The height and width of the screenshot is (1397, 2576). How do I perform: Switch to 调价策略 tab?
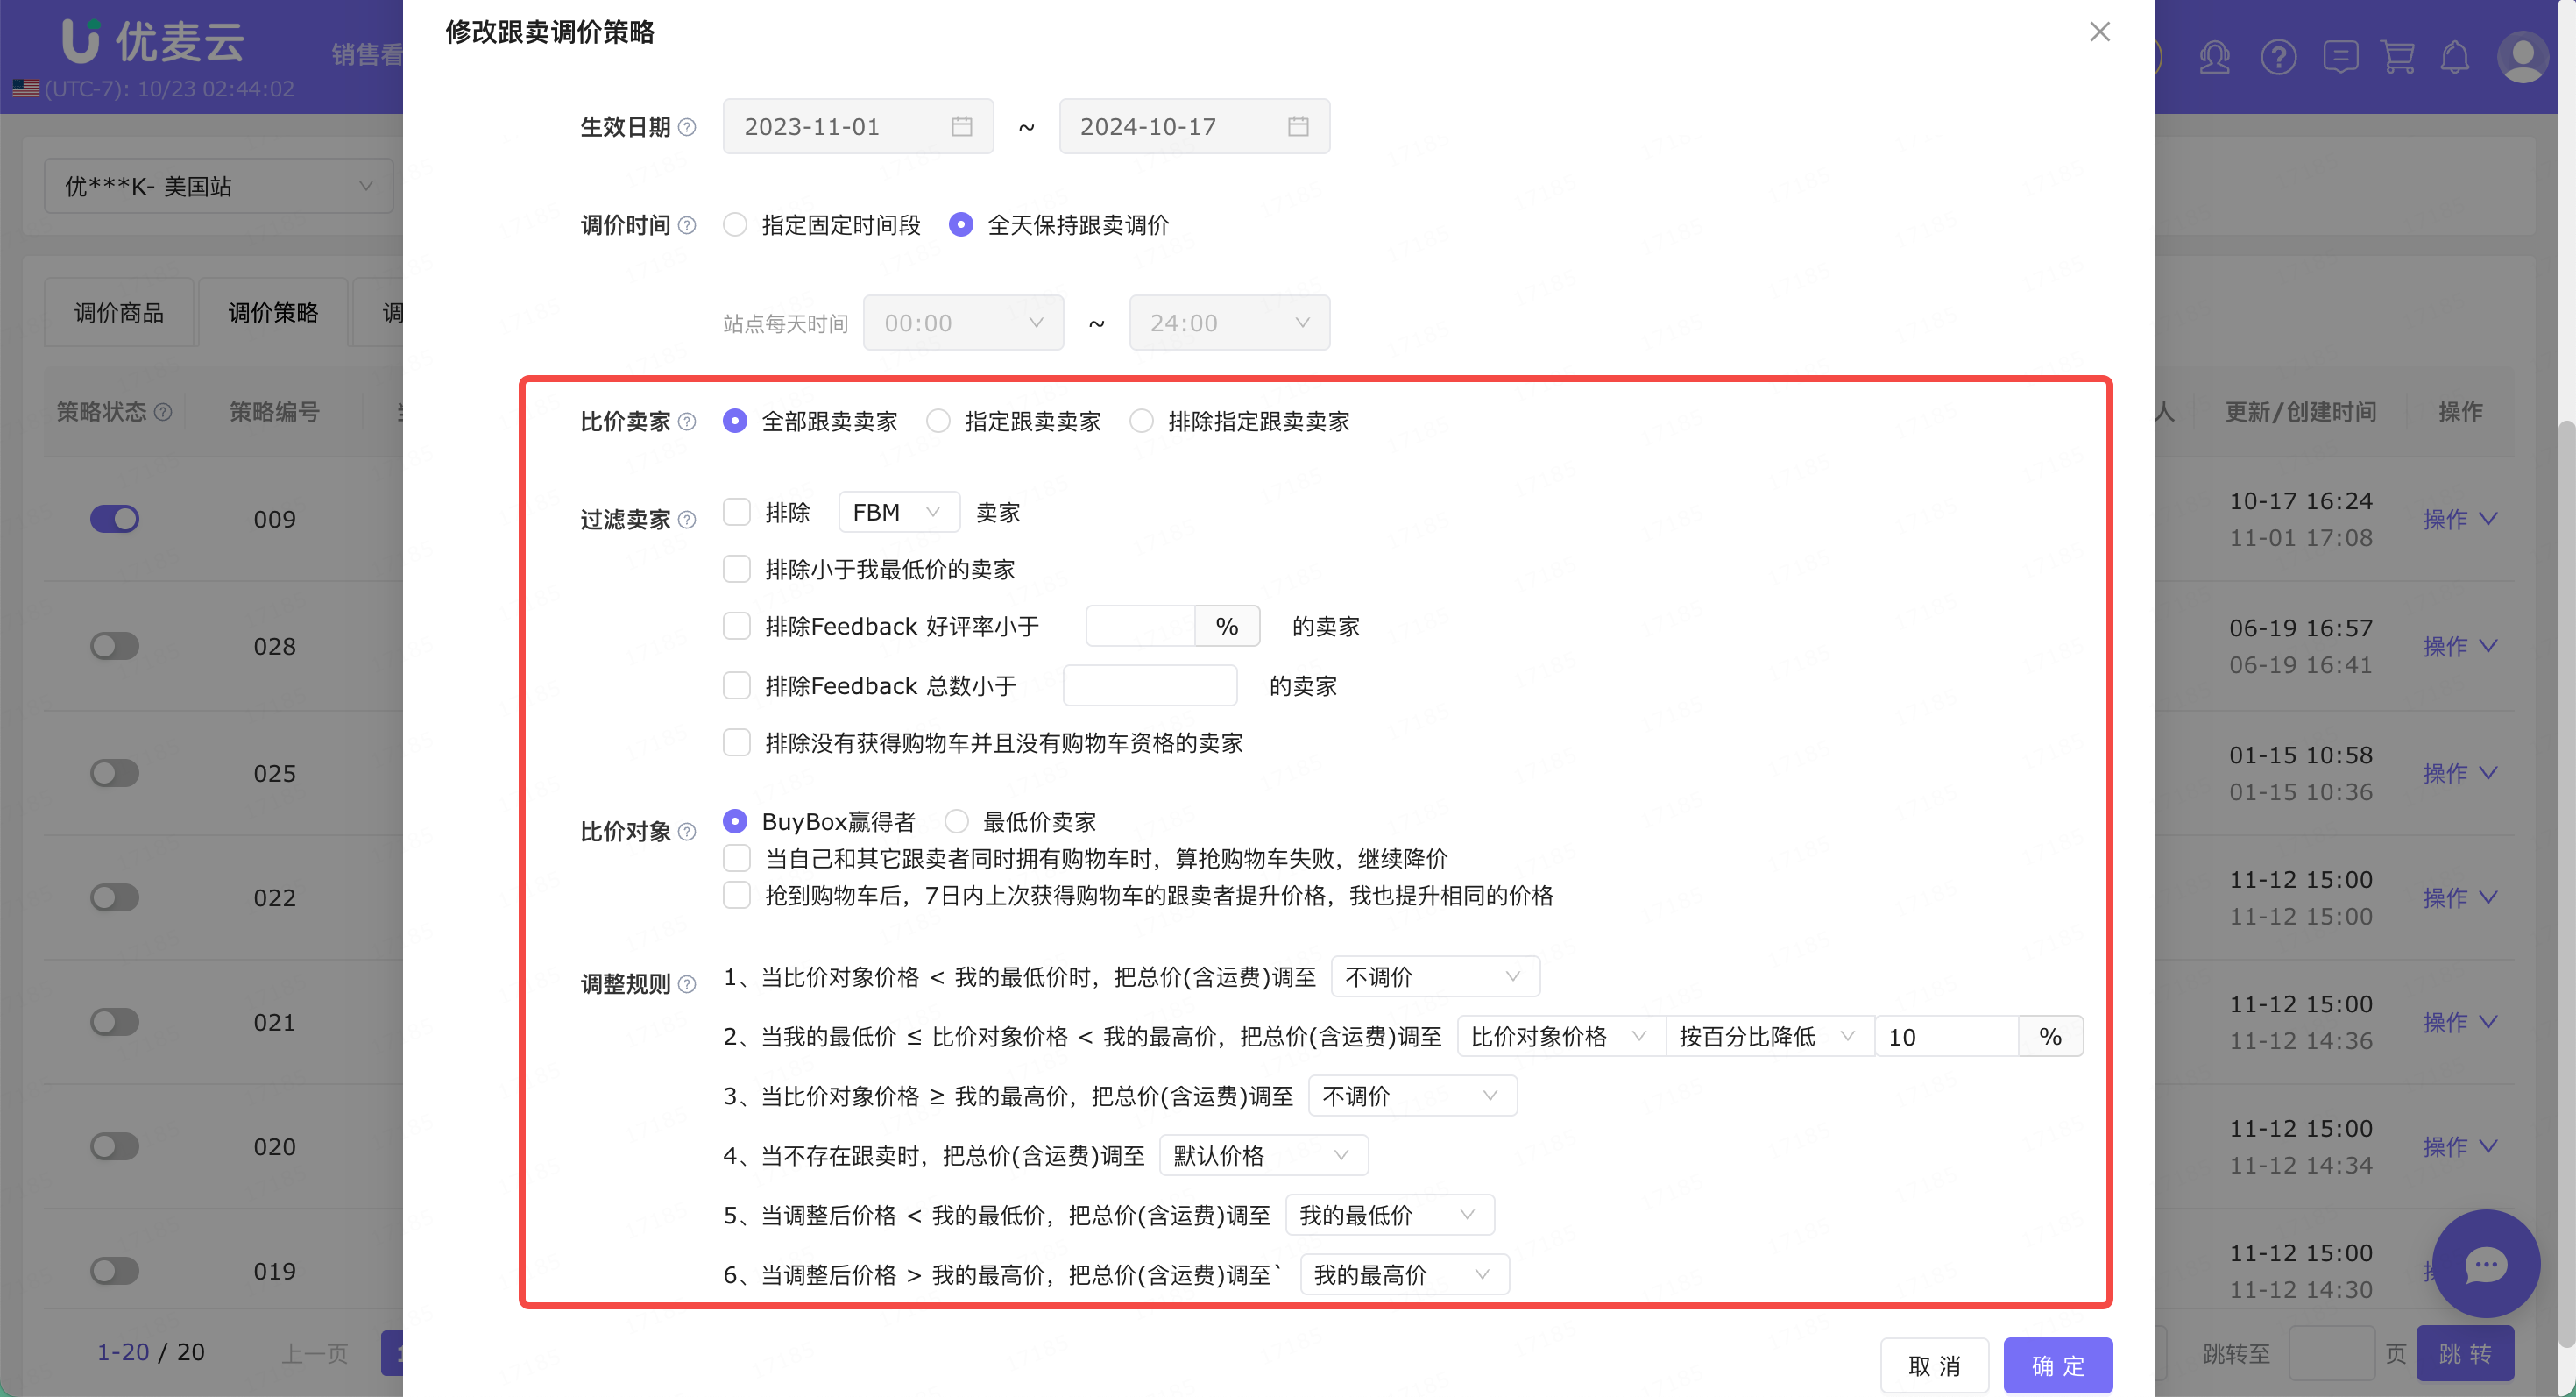coord(273,313)
